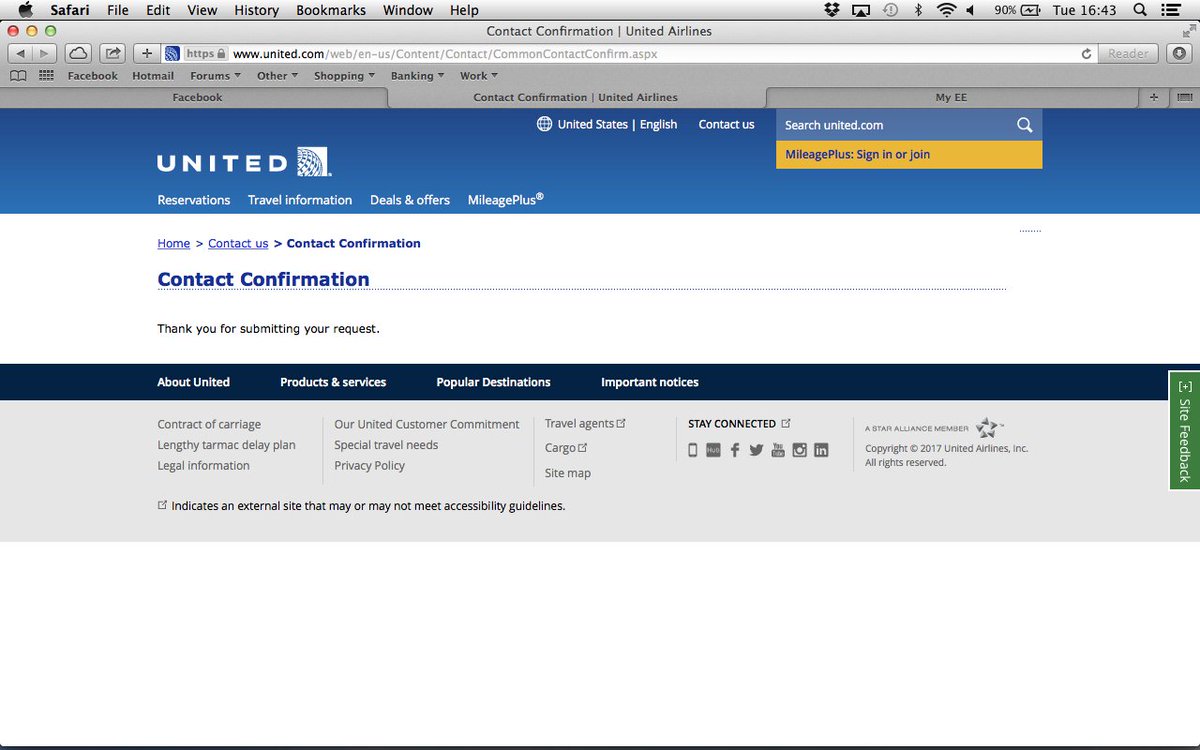Click MileagePlus: Sign in or join
Screen dimensions: 1200x750
[x=909, y=155]
